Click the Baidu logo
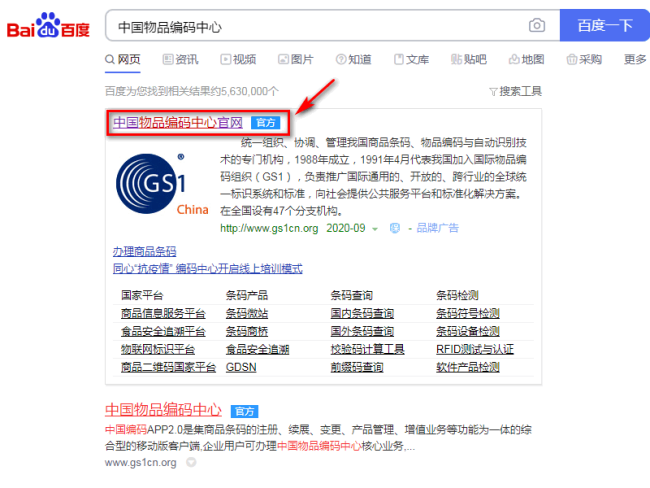This screenshot has height=488, width=650. click(48, 26)
